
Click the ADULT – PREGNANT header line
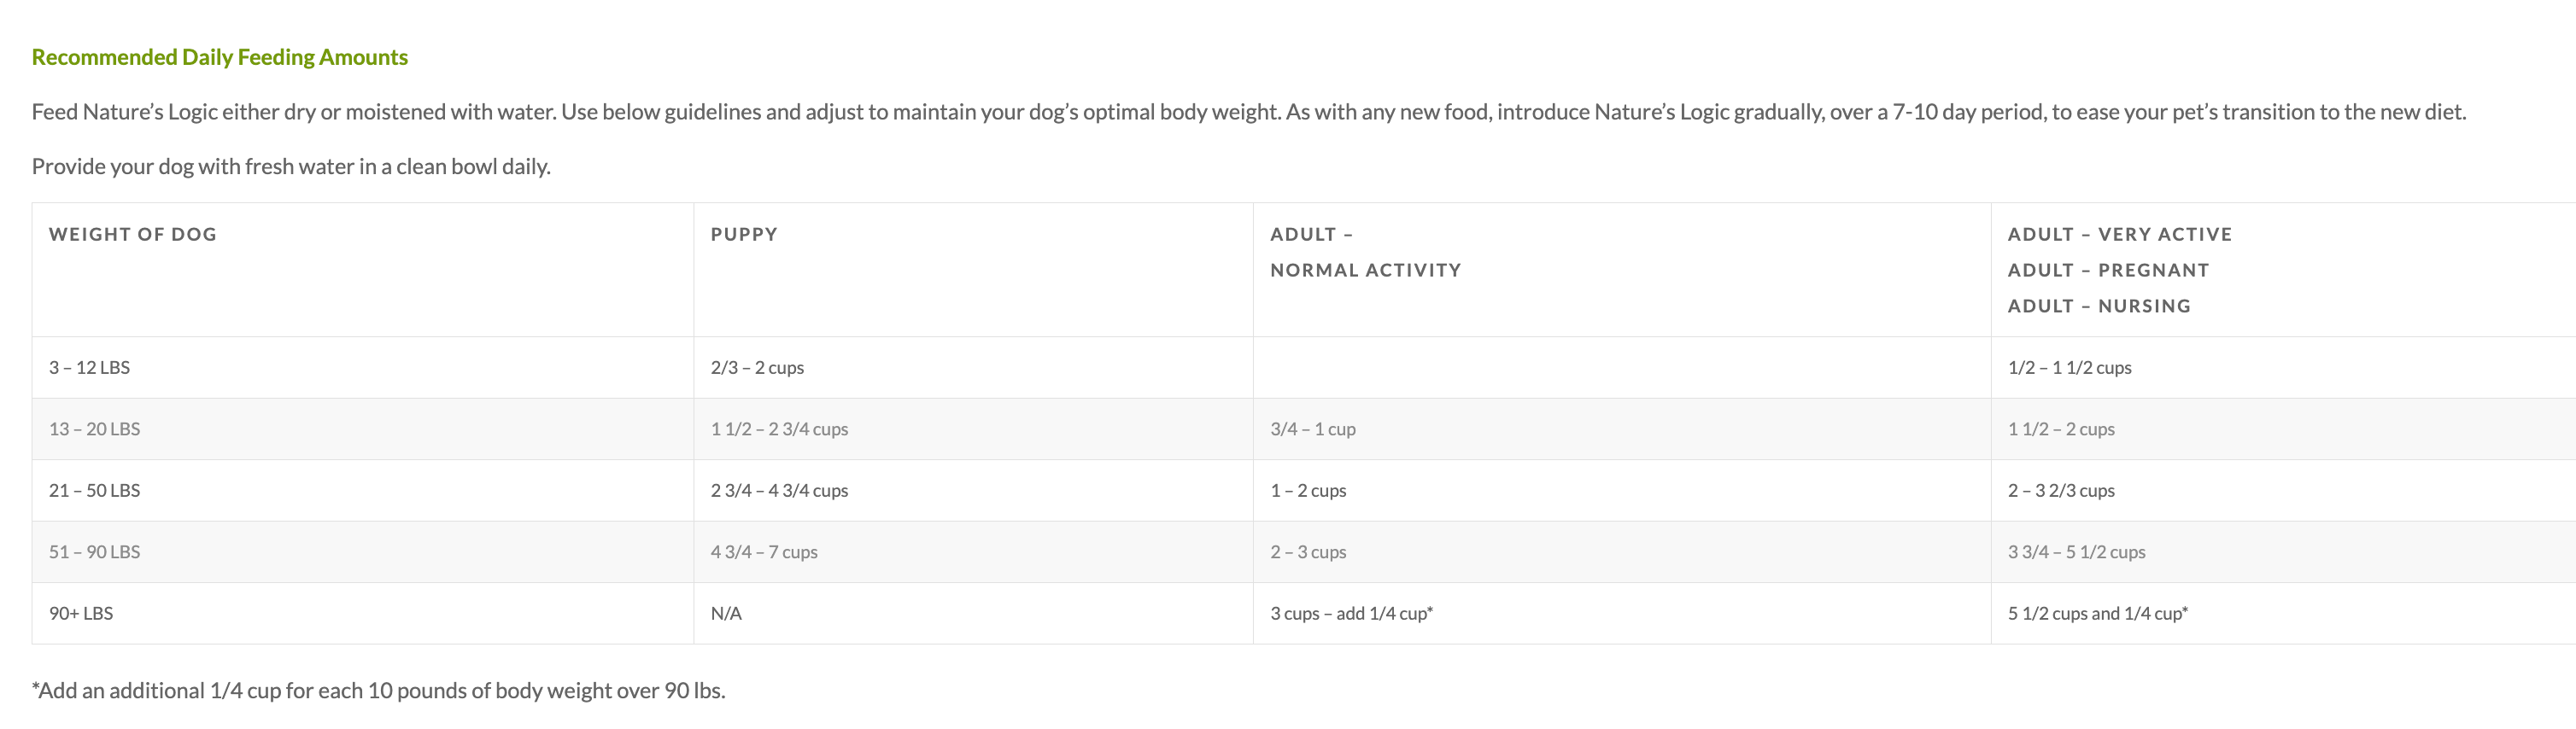pyautogui.click(x=2108, y=270)
